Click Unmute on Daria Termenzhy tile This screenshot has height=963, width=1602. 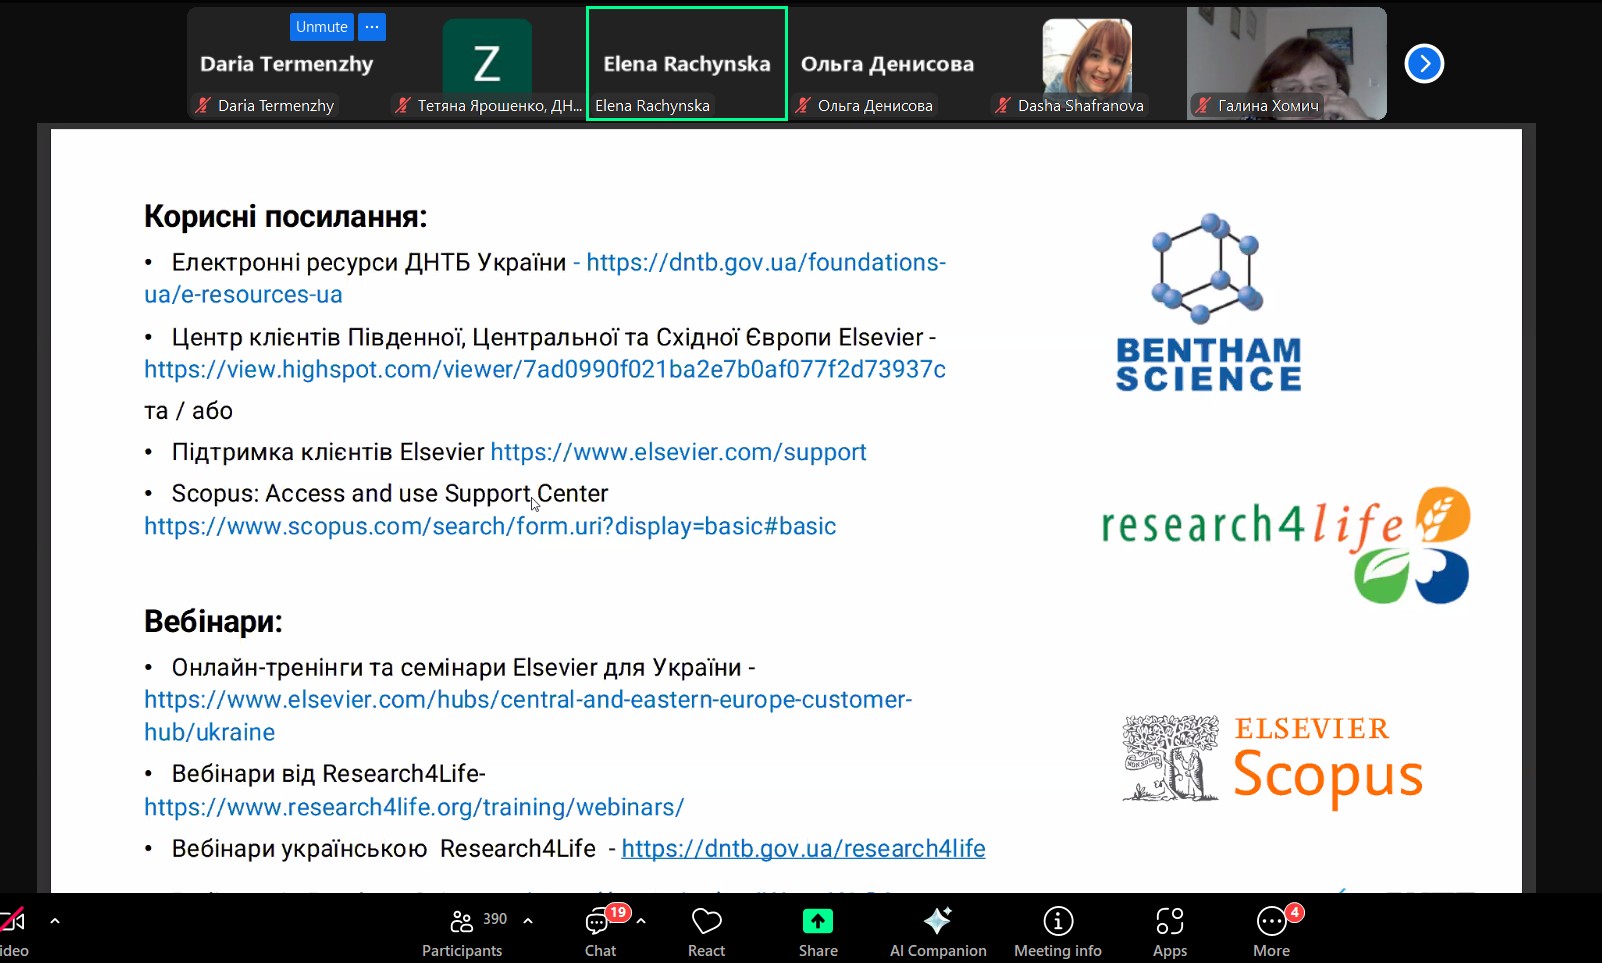[321, 27]
